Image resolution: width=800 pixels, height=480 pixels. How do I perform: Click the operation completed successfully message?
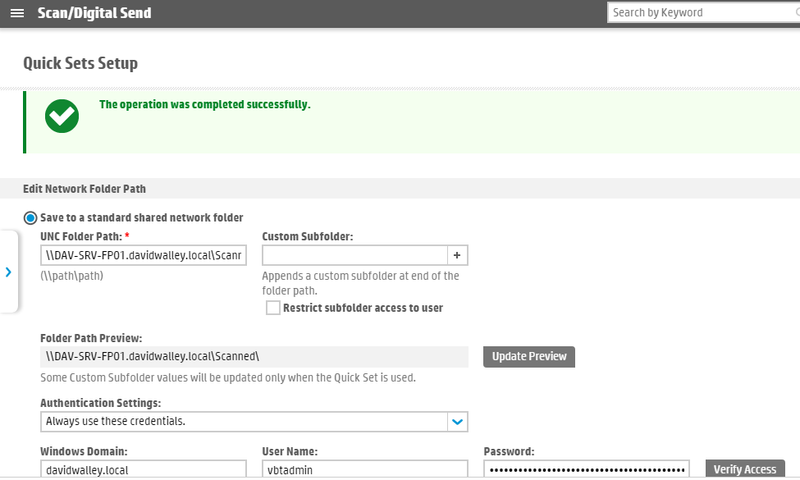point(205,104)
